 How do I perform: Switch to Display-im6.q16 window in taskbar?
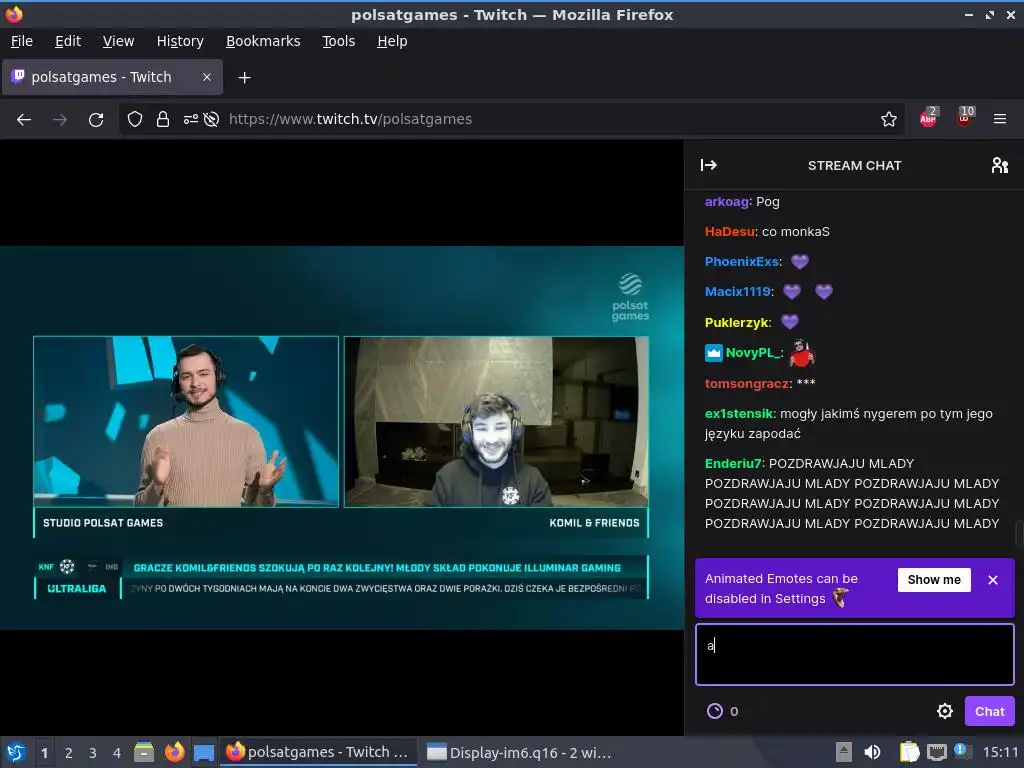click(x=519, y=753)
